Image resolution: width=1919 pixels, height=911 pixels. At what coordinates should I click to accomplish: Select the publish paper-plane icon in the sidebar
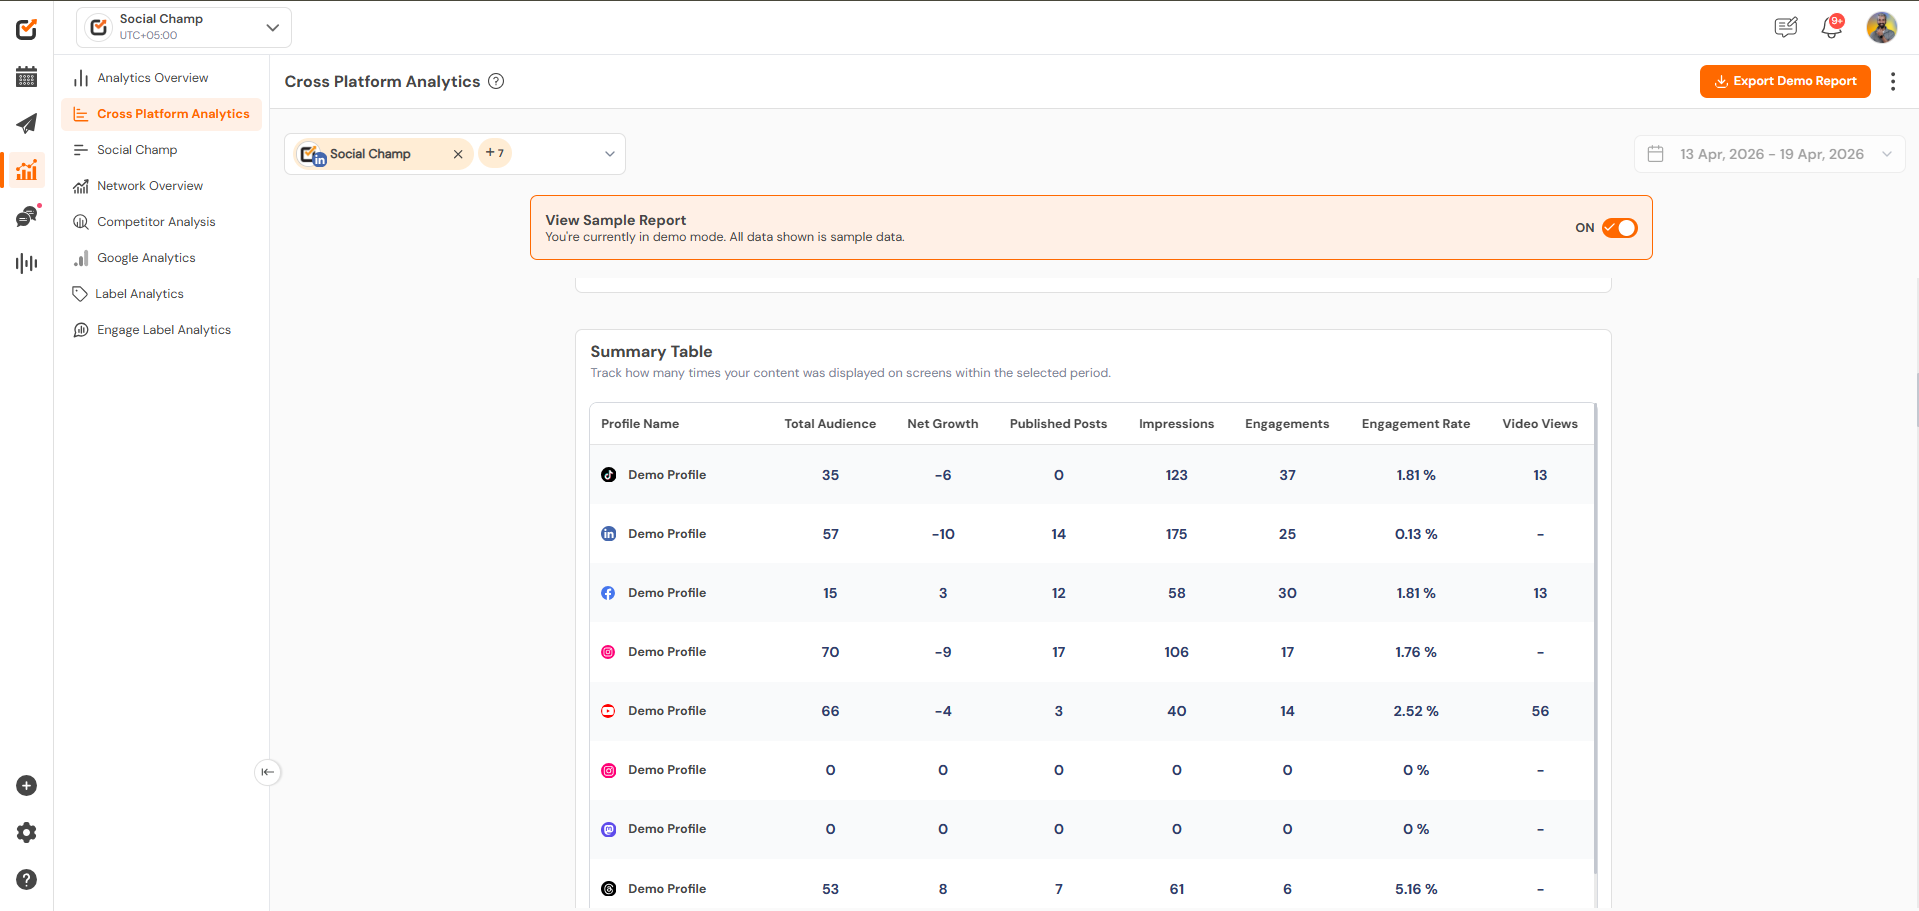coord(26,123)
